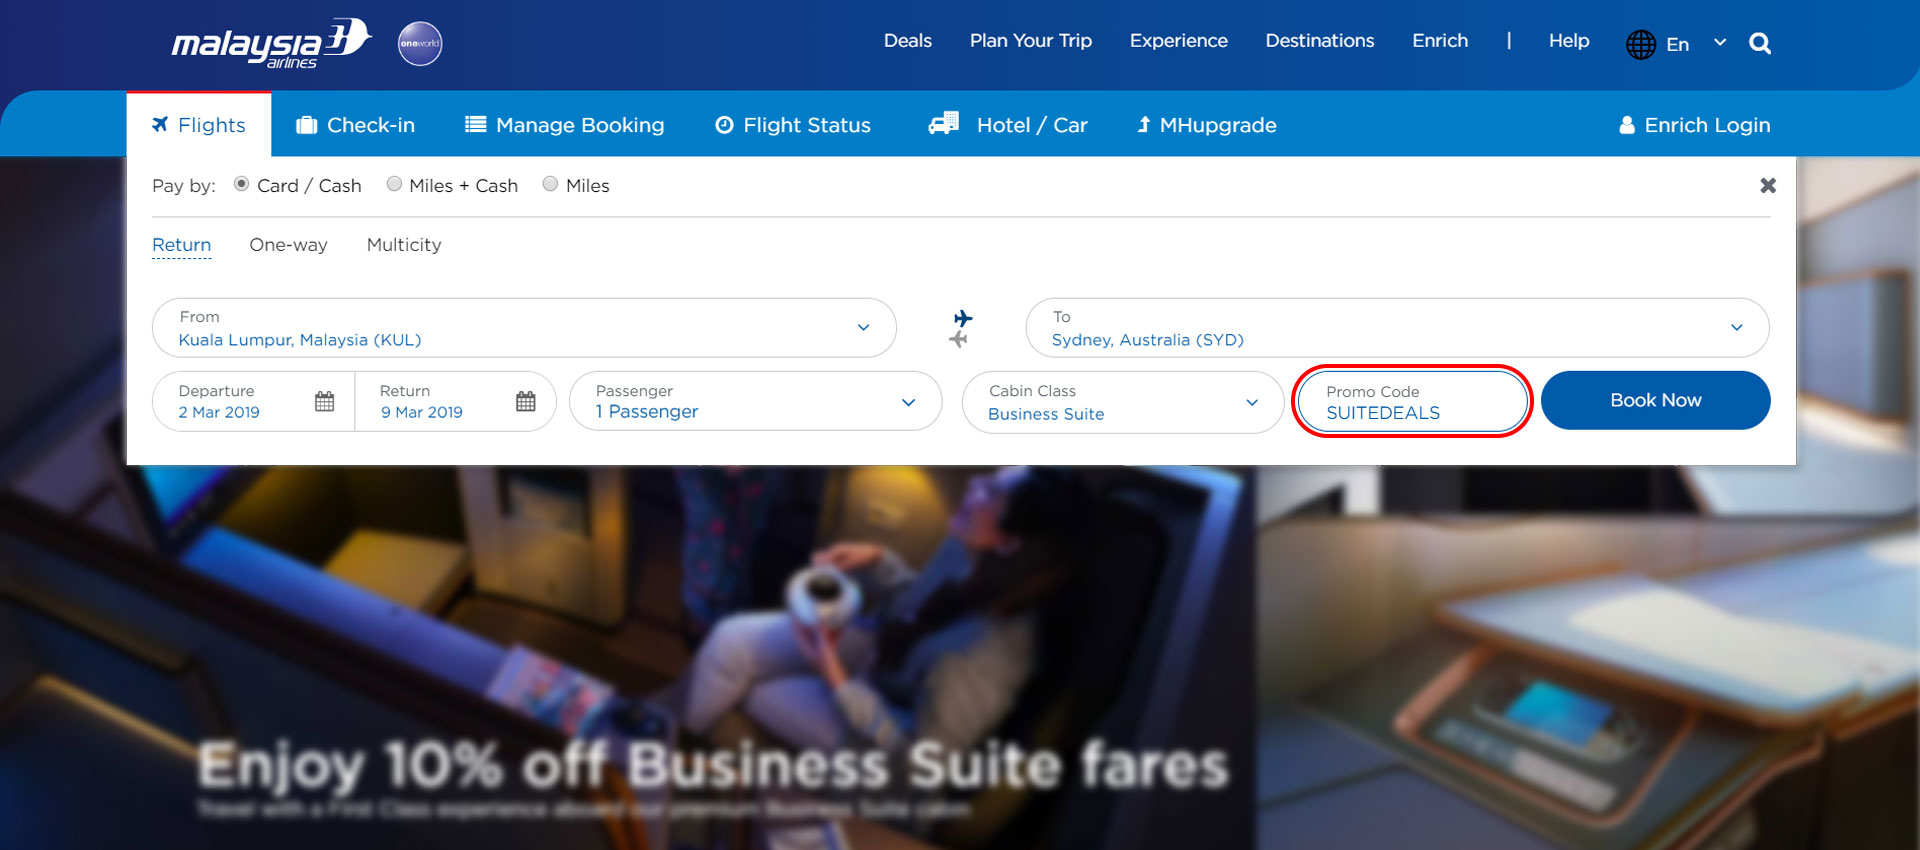The image size is (1920, 850).
Task: Open the From airport dropdown
Action: coord(524,328)
